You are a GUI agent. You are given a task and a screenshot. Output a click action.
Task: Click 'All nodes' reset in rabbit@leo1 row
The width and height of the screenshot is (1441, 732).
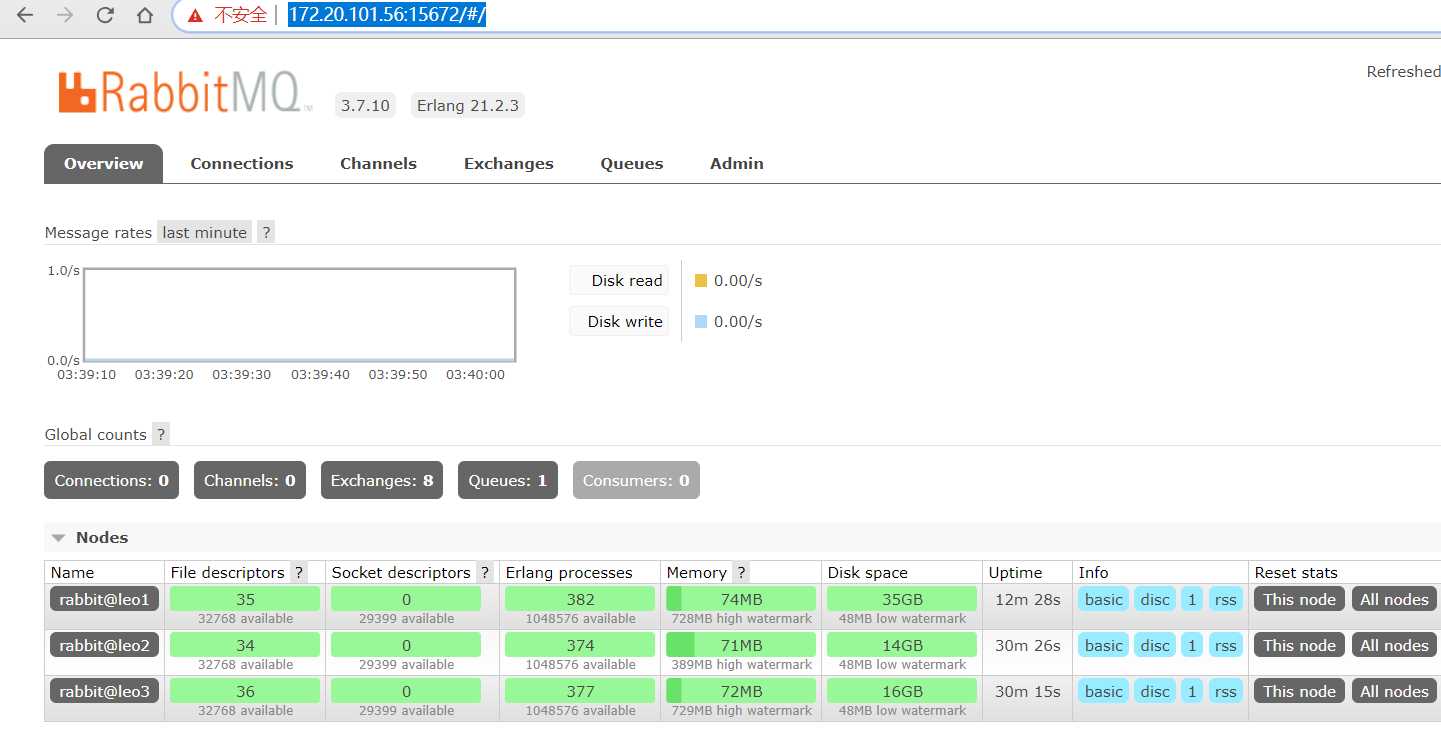[x=1394, y=599]
